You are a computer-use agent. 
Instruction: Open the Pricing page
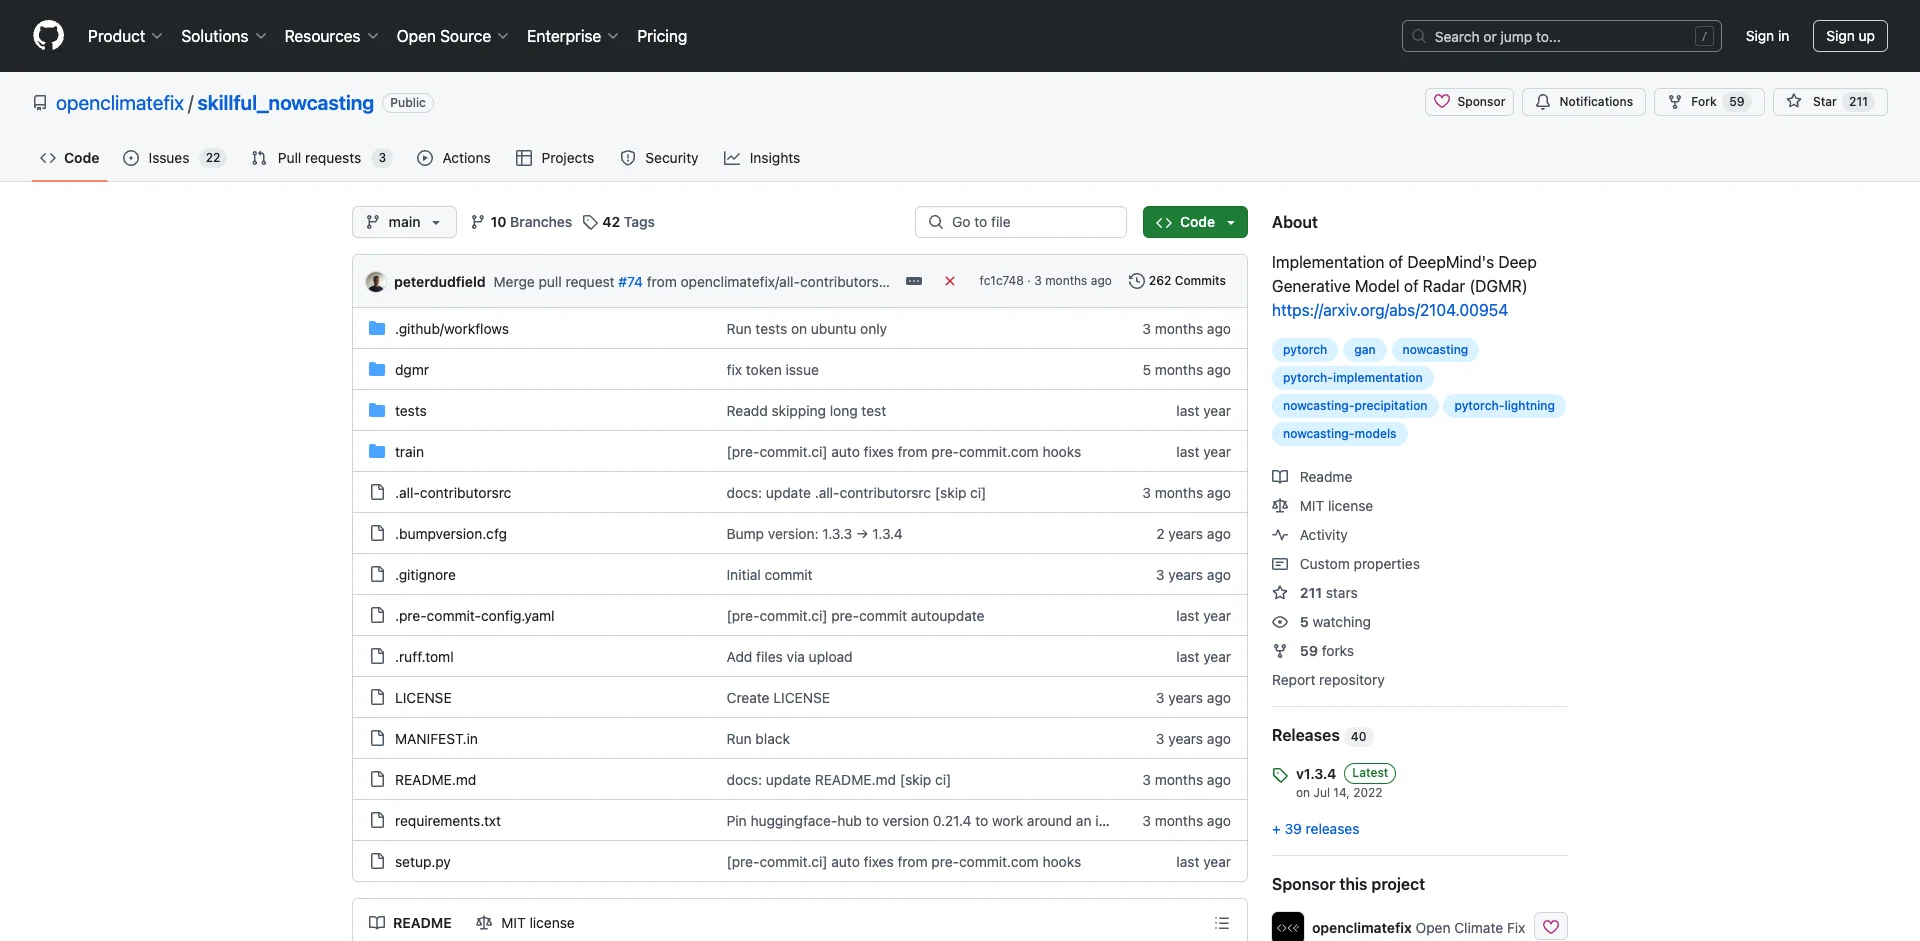[662, 36]
